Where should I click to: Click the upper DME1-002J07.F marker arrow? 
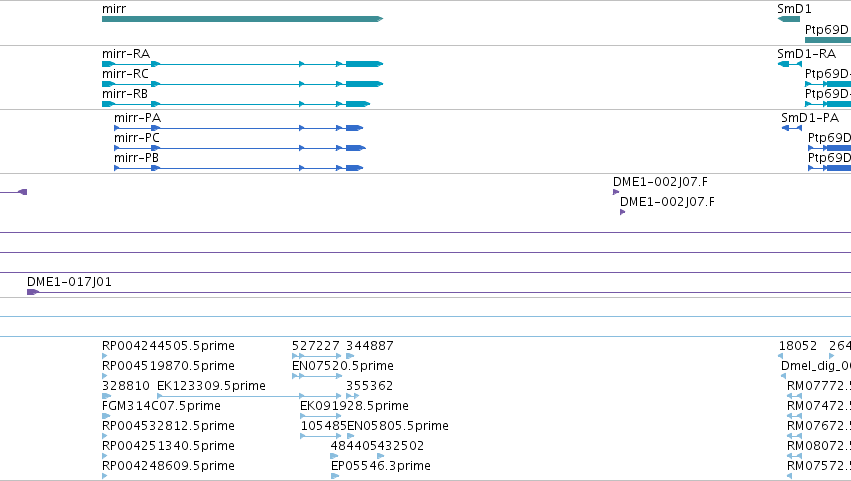616,192
